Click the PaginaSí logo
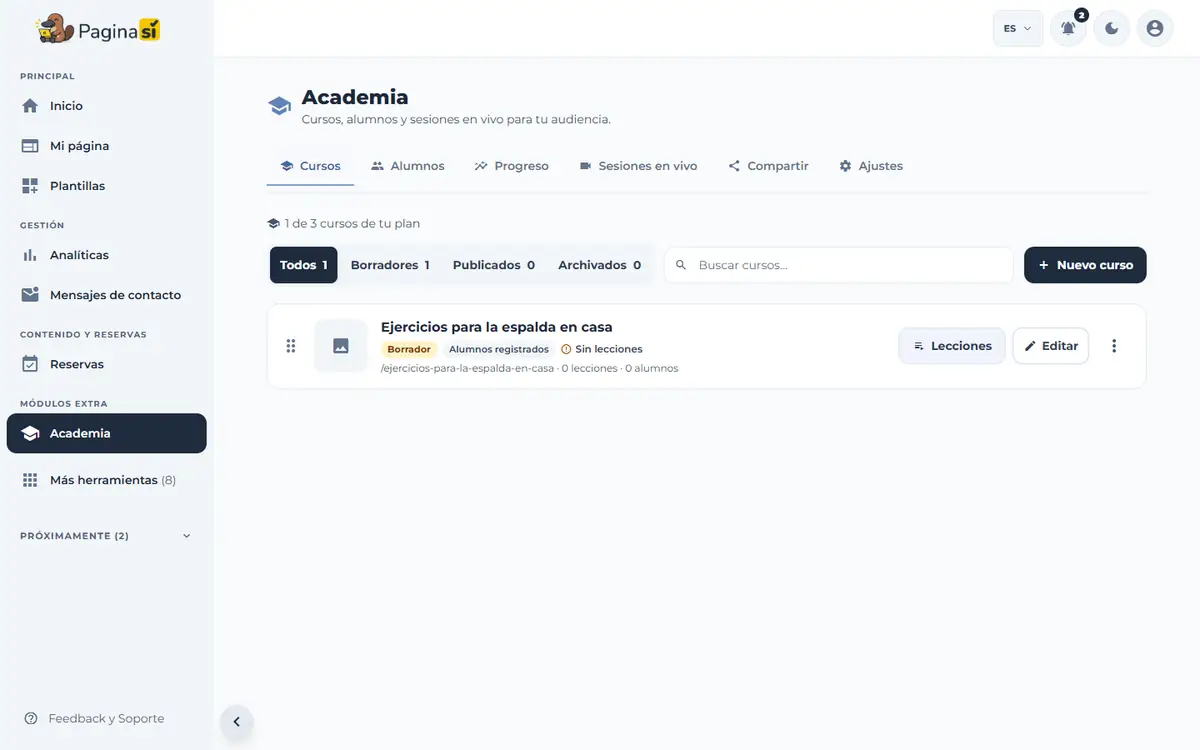This screenshot has width=1200, height=750. (x=98, y=29)
